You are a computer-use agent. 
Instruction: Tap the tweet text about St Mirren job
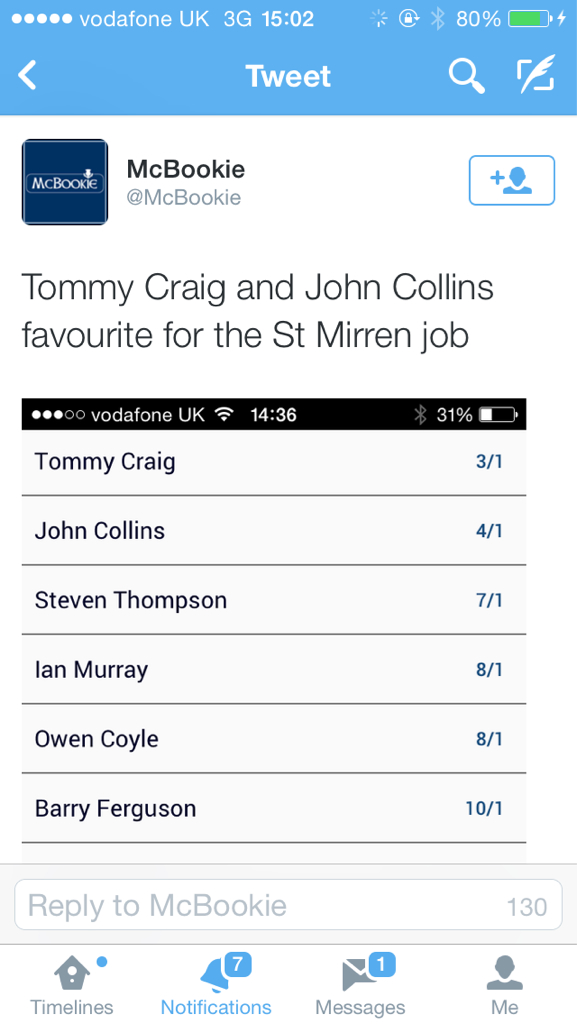pyautogui.click(x=258, y=312)
